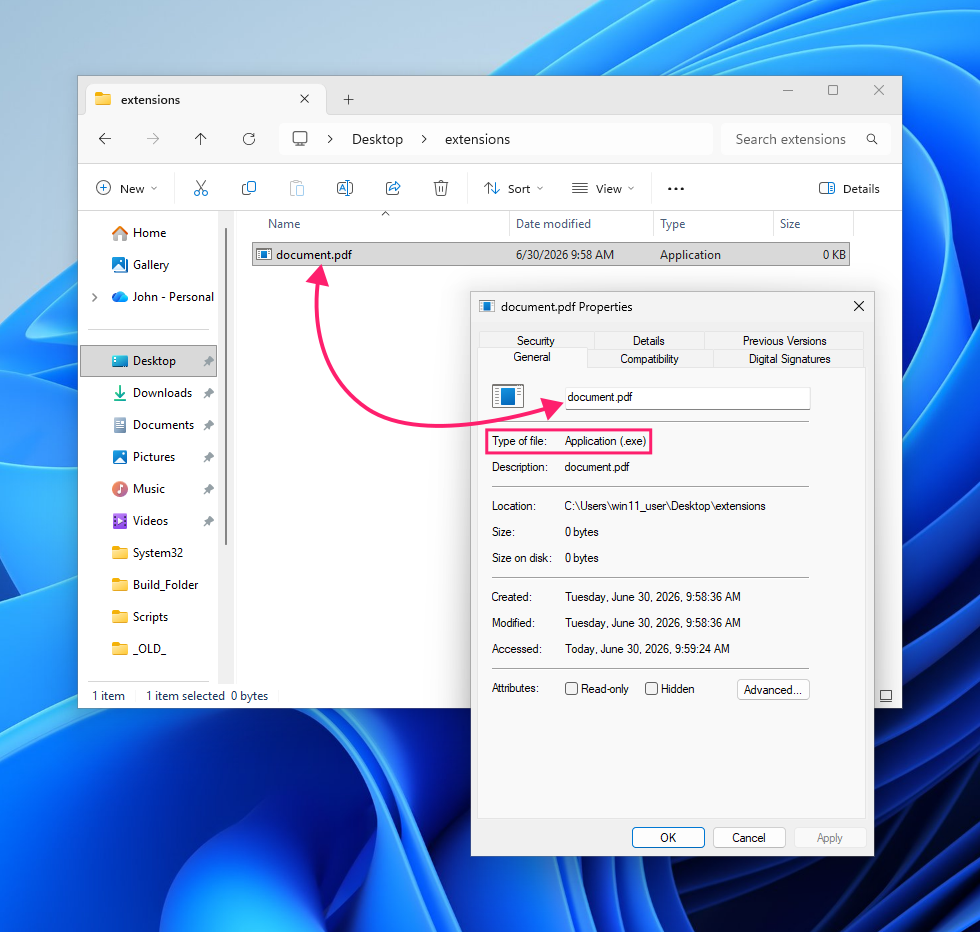This screenshot has height=932, width=980.
Task: Click the pin icon next to Downloads
Action: click(x=209, y=393)
